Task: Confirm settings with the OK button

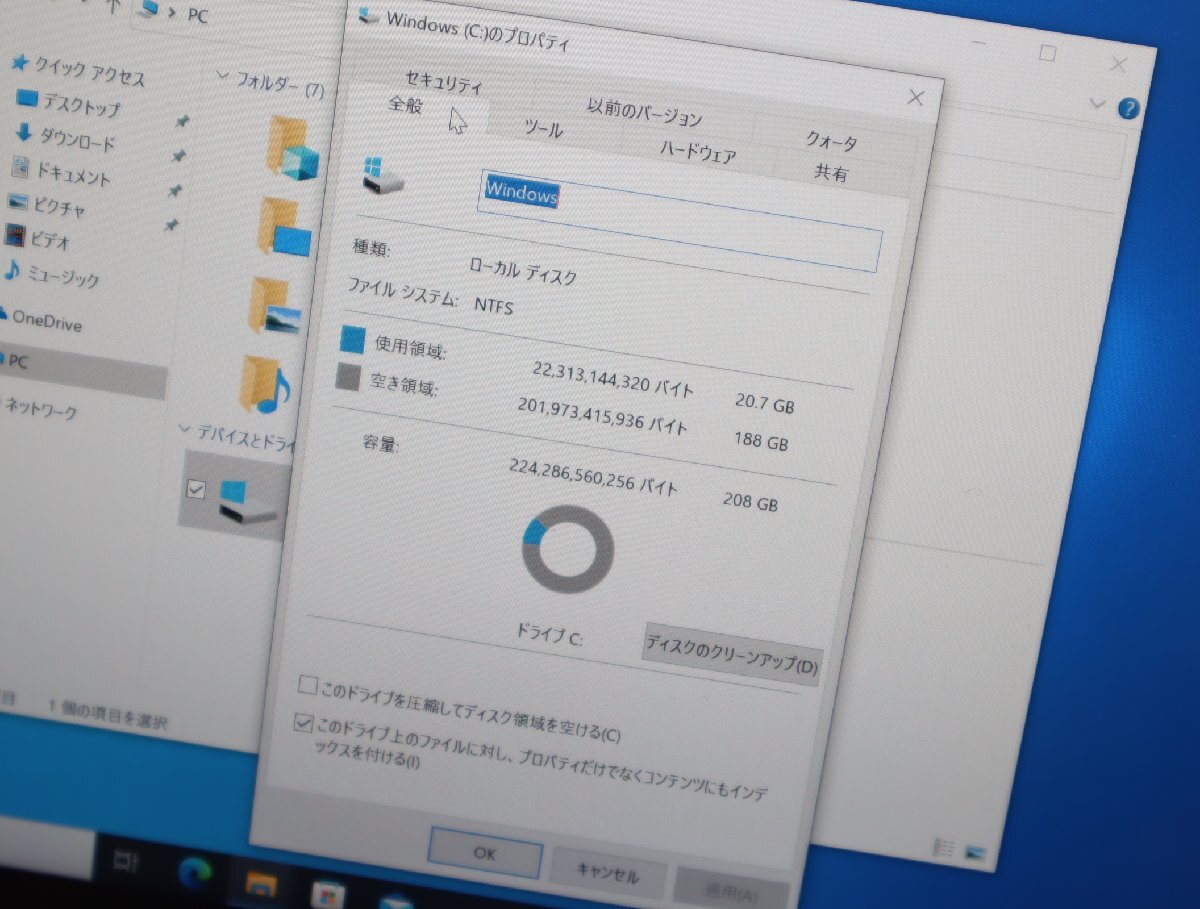Action: click(484, 855)
